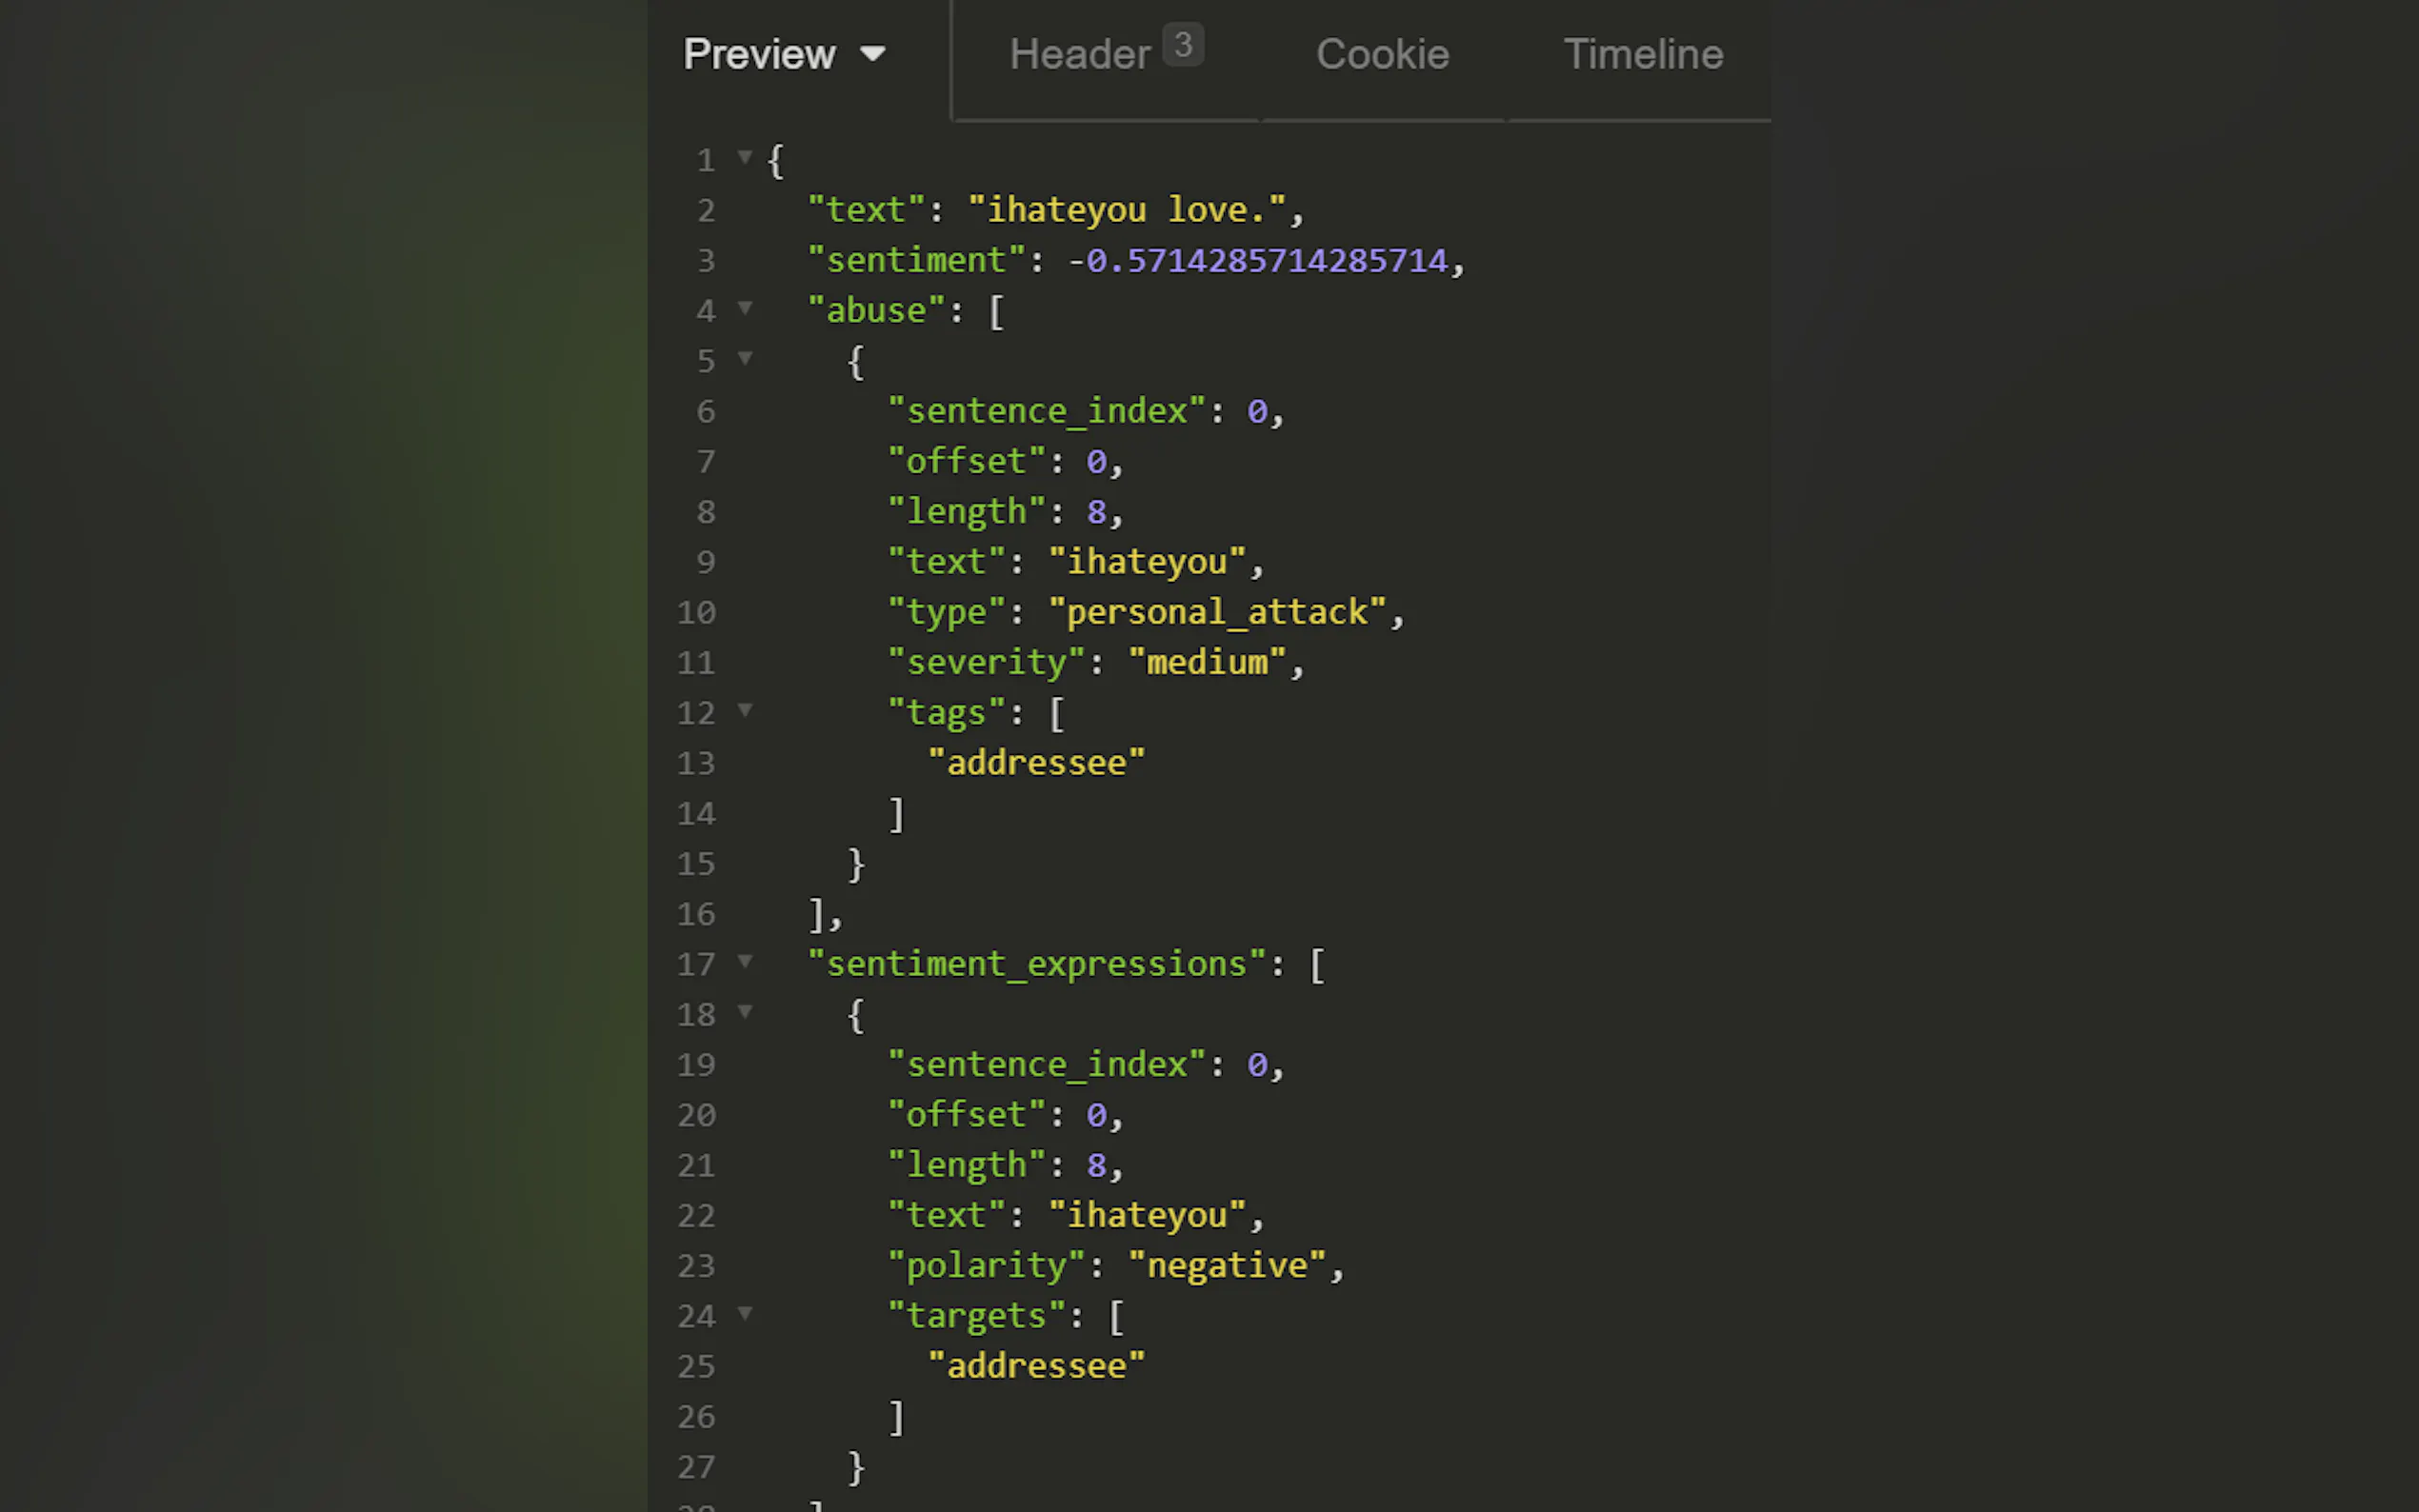Click line number 10 in the gutter

click(x=696, y=612)
